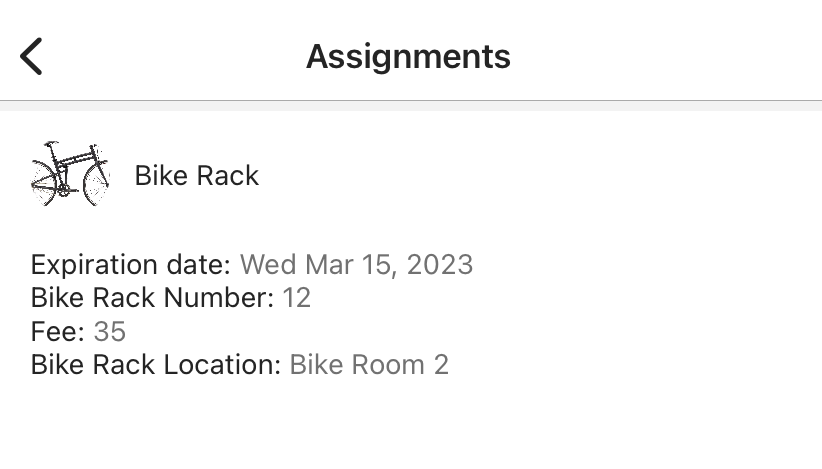Click the Bike Rack Number label
Viewport: 822px width, 469px height.
point(152,298)
